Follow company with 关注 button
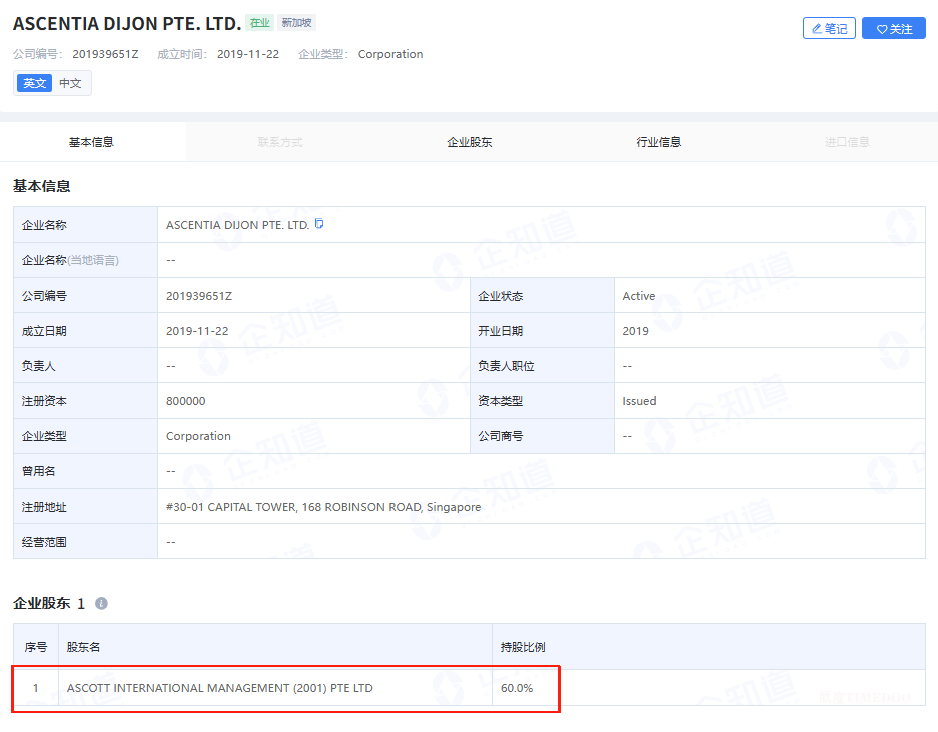Screen dimensions: 938x732 (894, 29)
